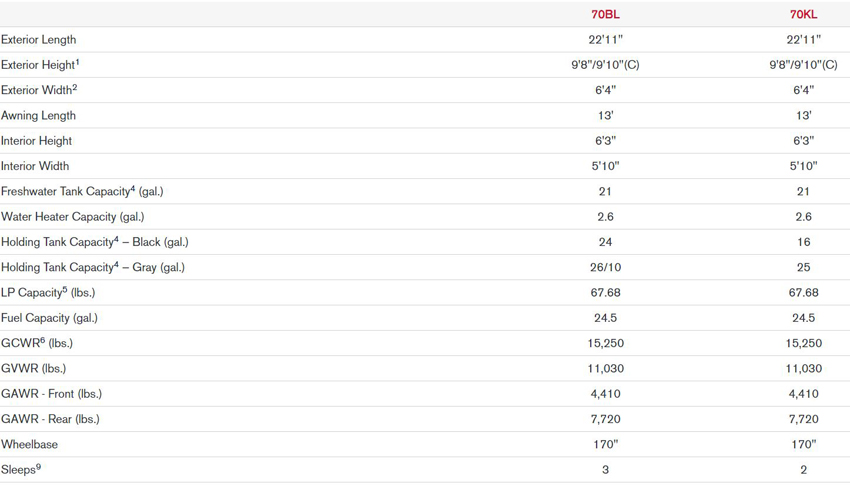Viewport: 850px width, 486px height.
Task: Click 70BL GVWR value 11,030
Action: 605,368
